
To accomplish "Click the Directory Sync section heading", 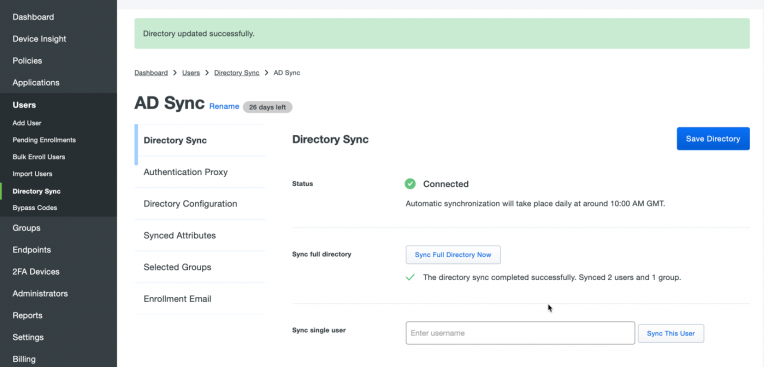I will point(330,140).
